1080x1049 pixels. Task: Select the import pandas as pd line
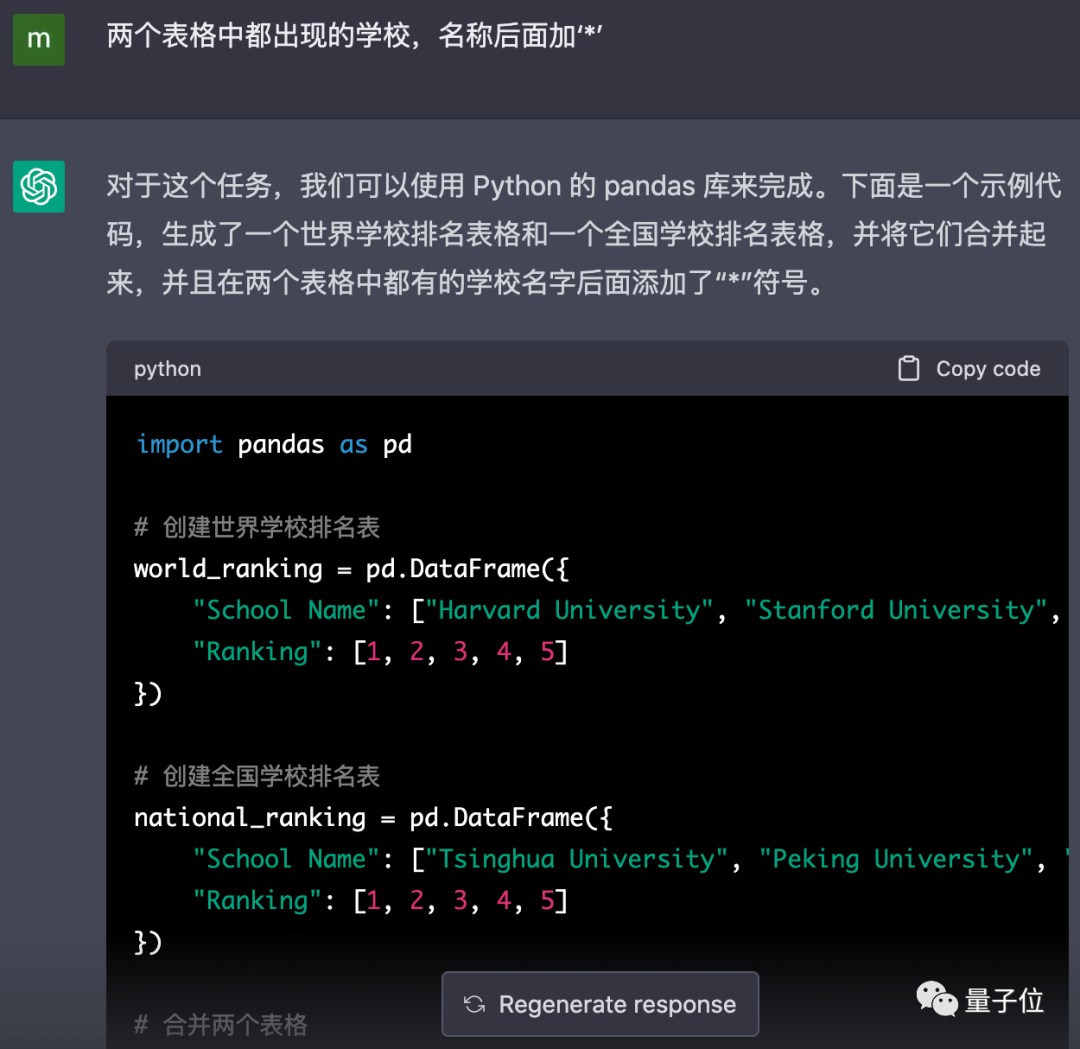[268, 444]
